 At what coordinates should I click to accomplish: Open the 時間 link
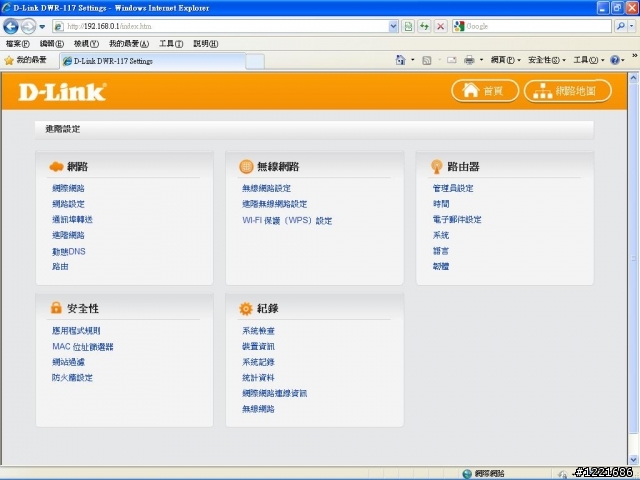pyautogui.click(x=441, y=204)
